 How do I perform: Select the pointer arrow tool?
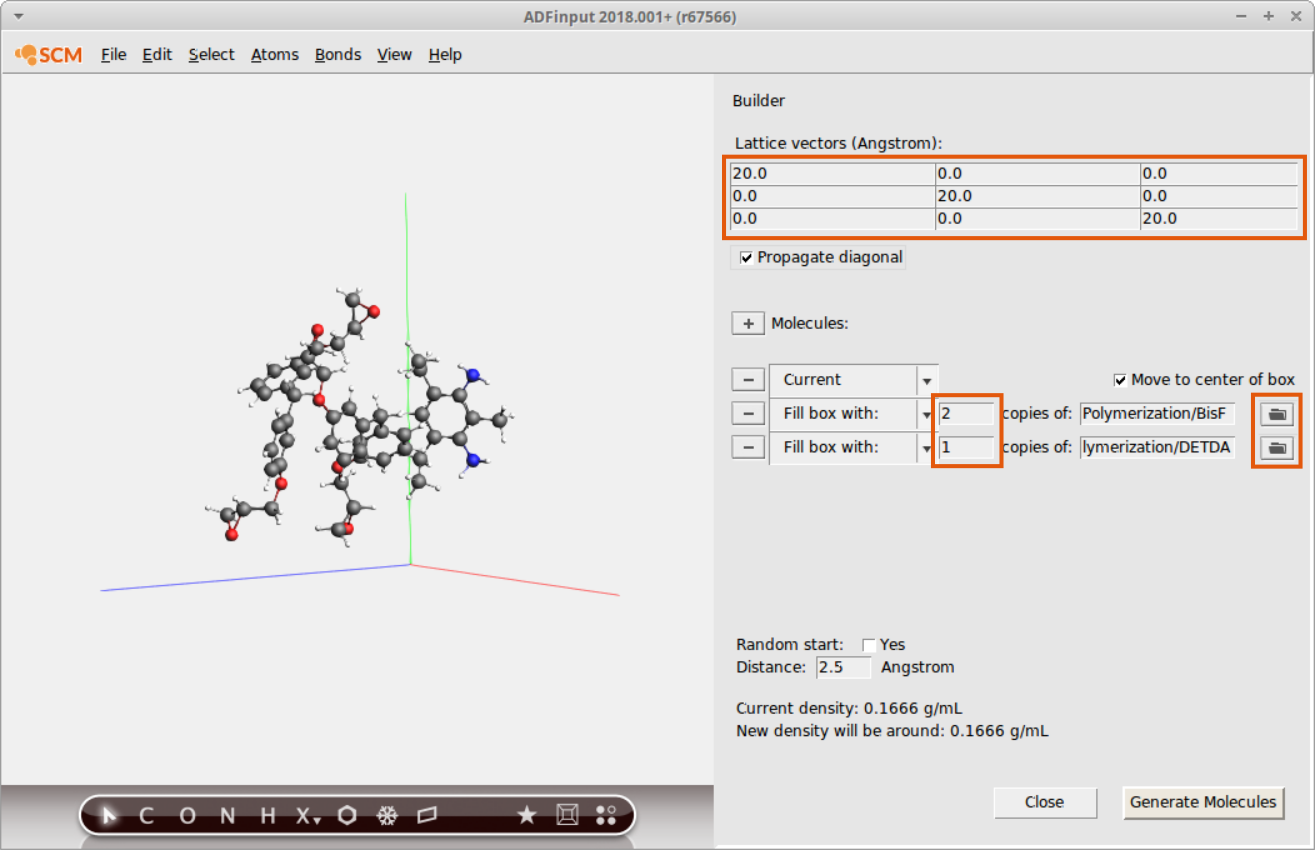tap(110, 815)
